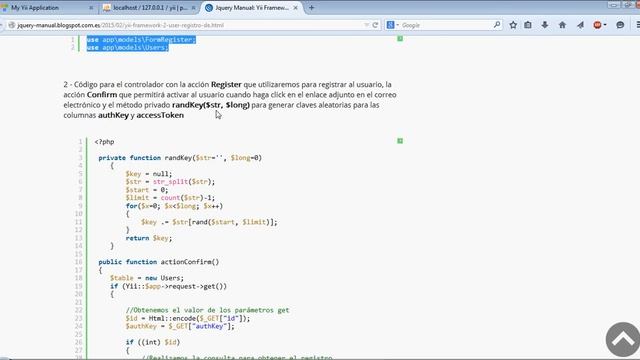Viewport: 640px width, 360px height.
Task: Close the My Yii Application tab
Action: click(x=91, y=8)
